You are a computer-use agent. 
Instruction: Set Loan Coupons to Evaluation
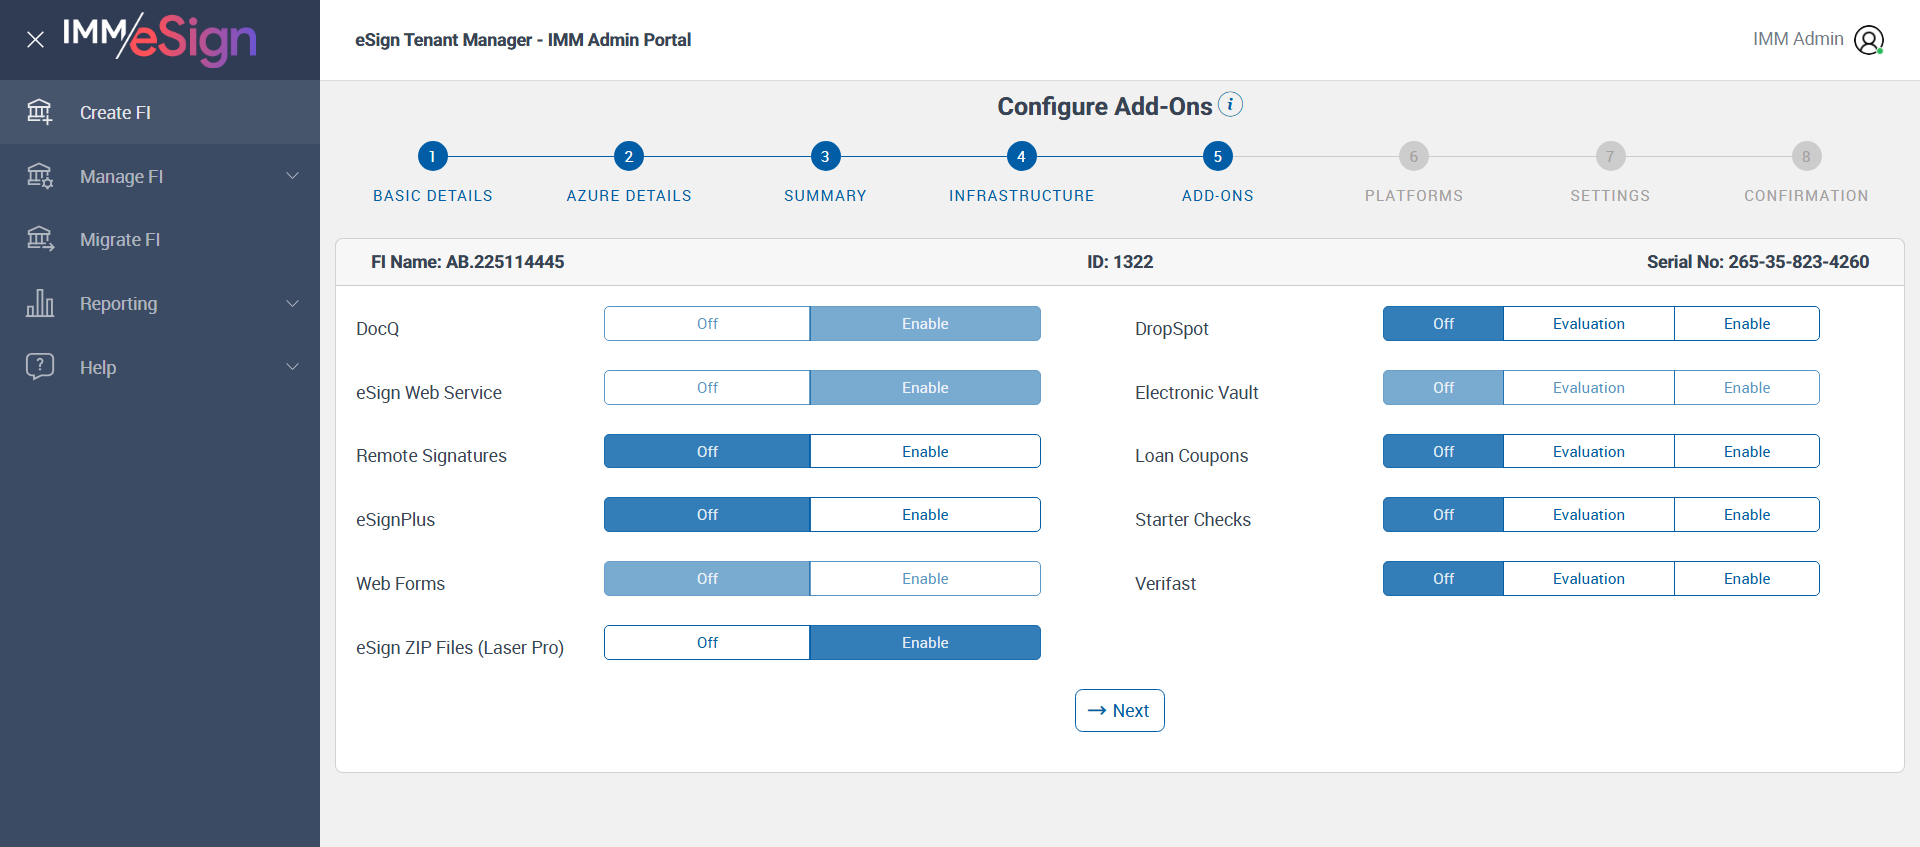click(x=1589, y=451)
